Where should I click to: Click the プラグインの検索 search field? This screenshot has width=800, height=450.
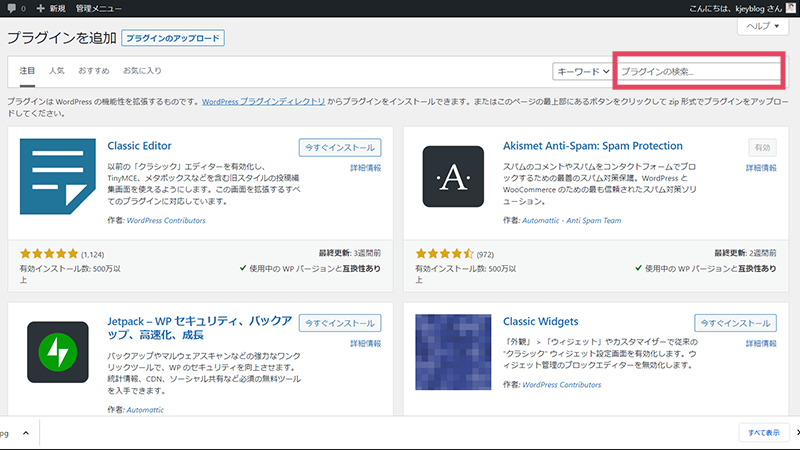tap(699, 71)
